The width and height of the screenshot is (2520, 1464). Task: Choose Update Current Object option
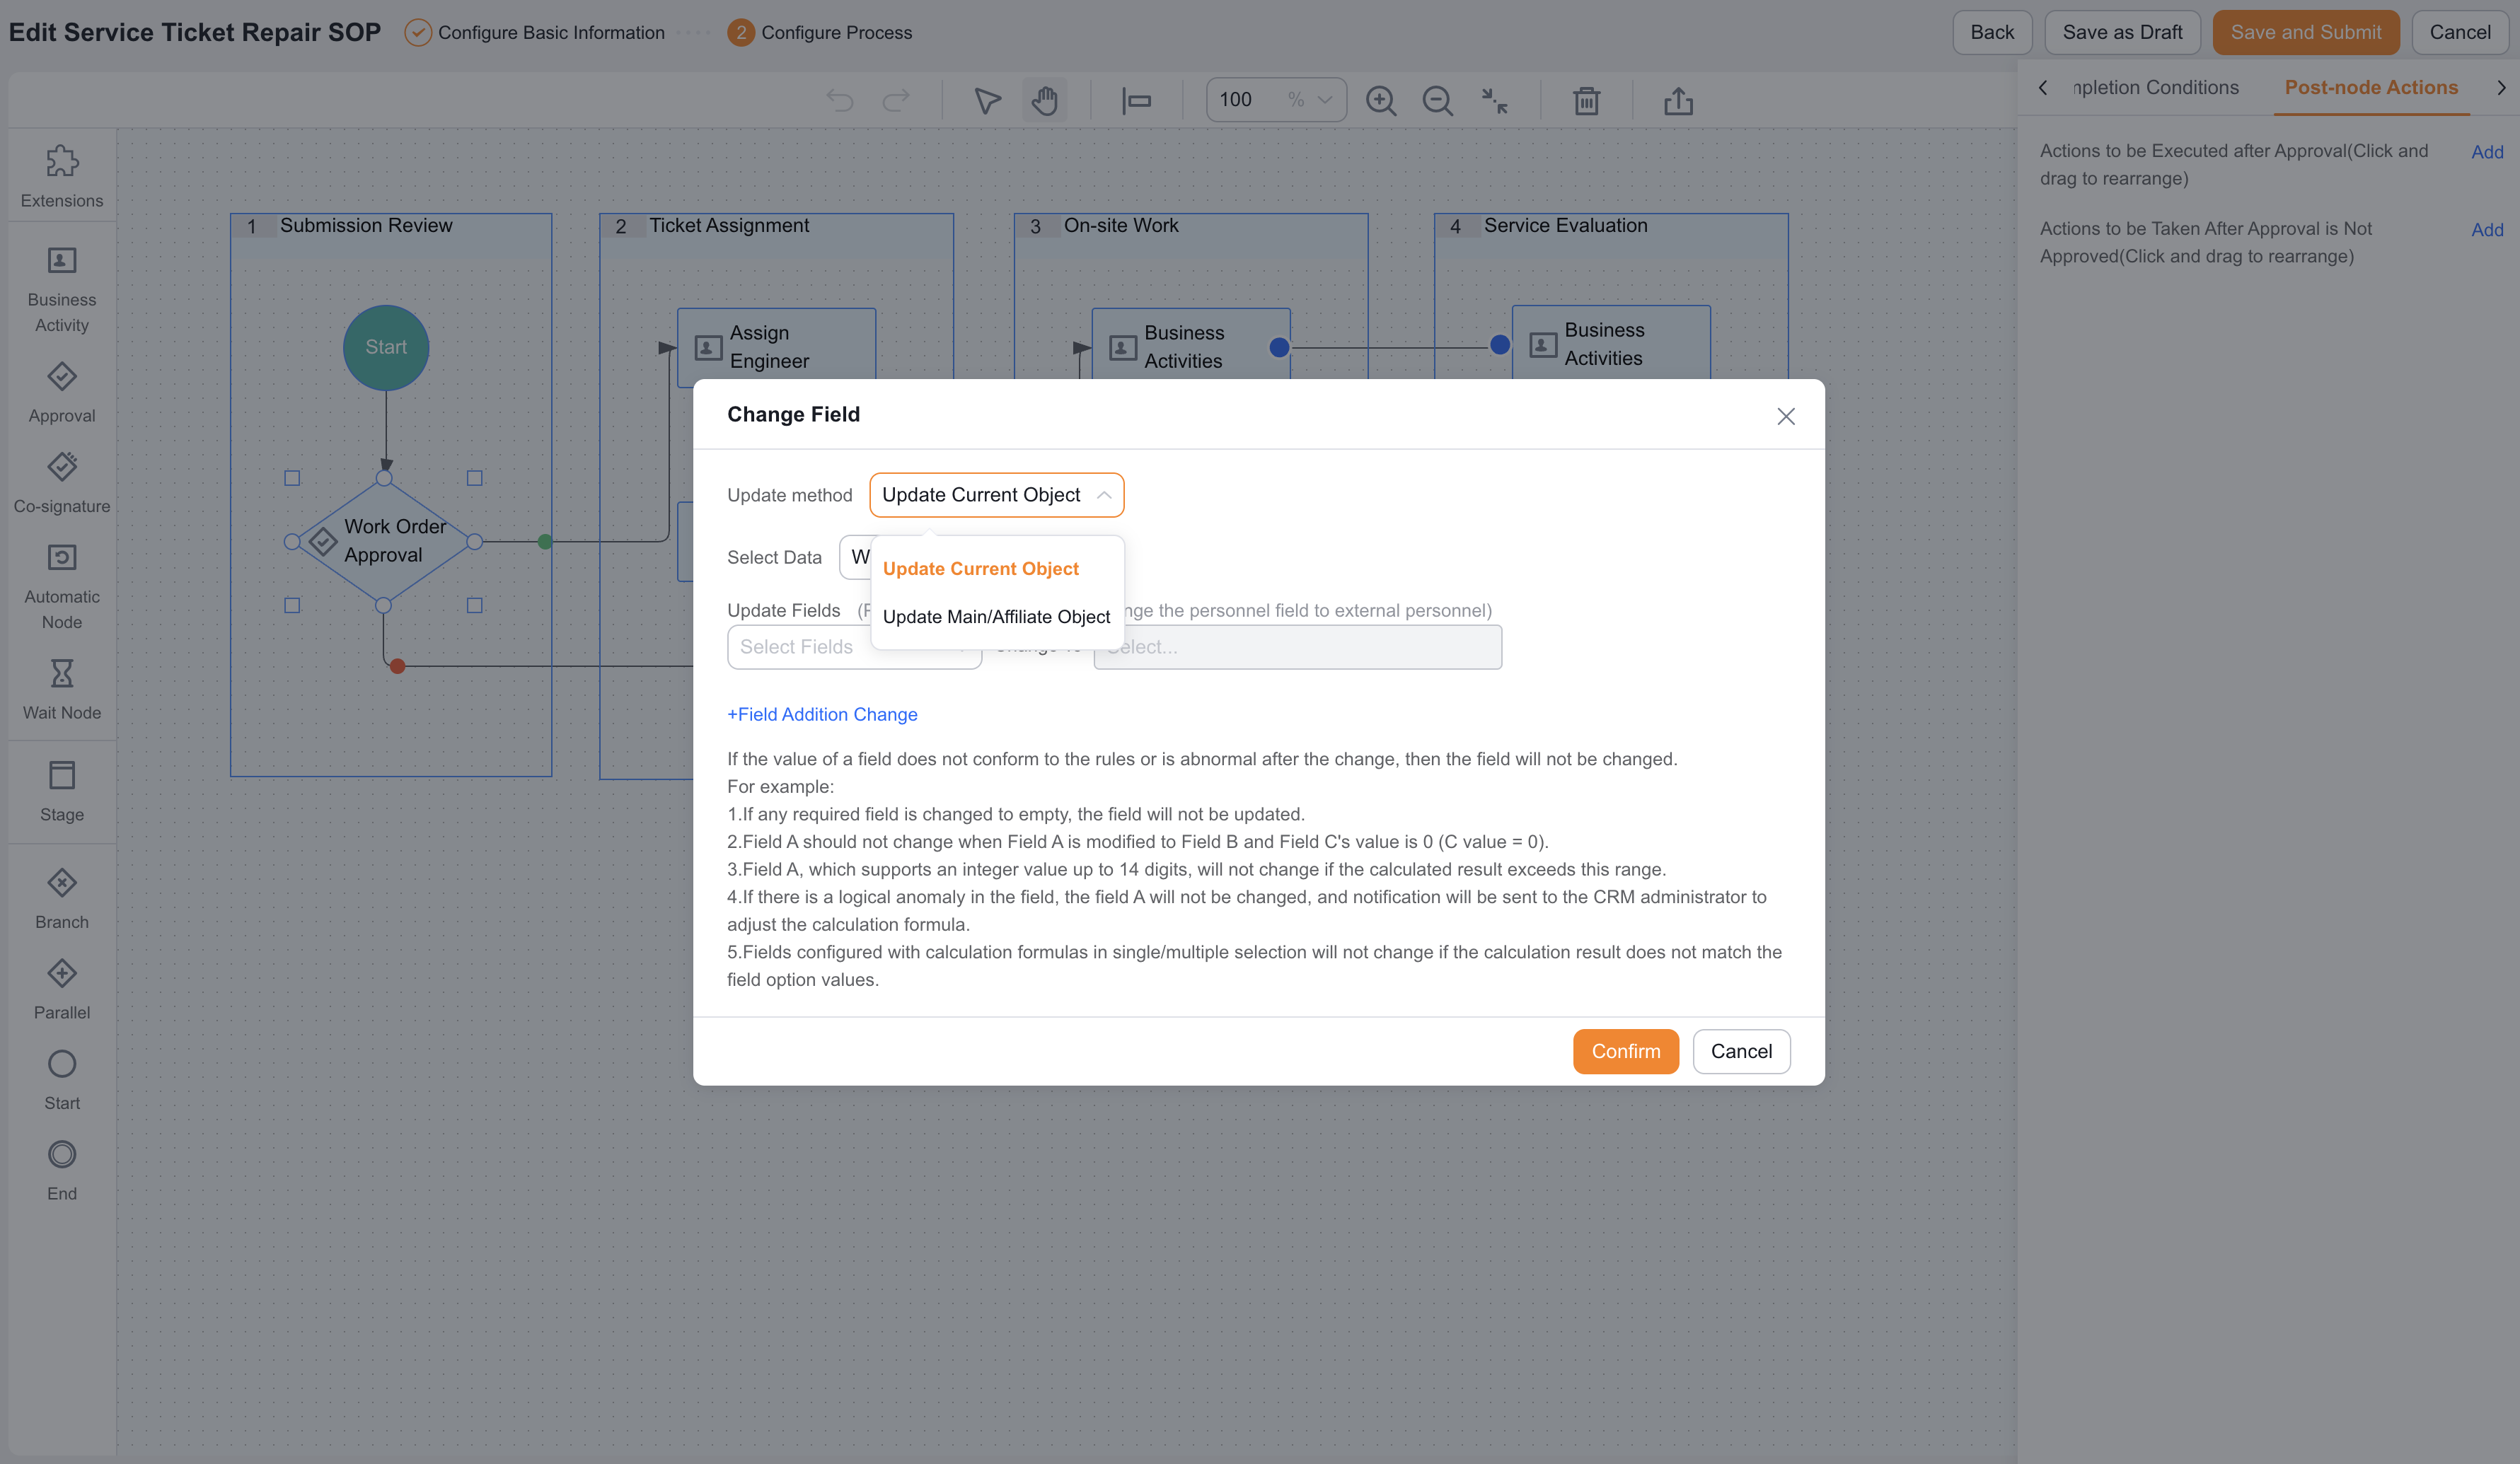980,569
